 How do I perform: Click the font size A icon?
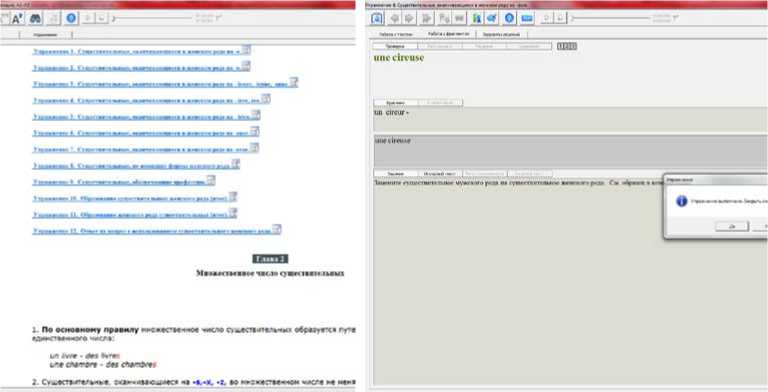(x=17, y=19)
